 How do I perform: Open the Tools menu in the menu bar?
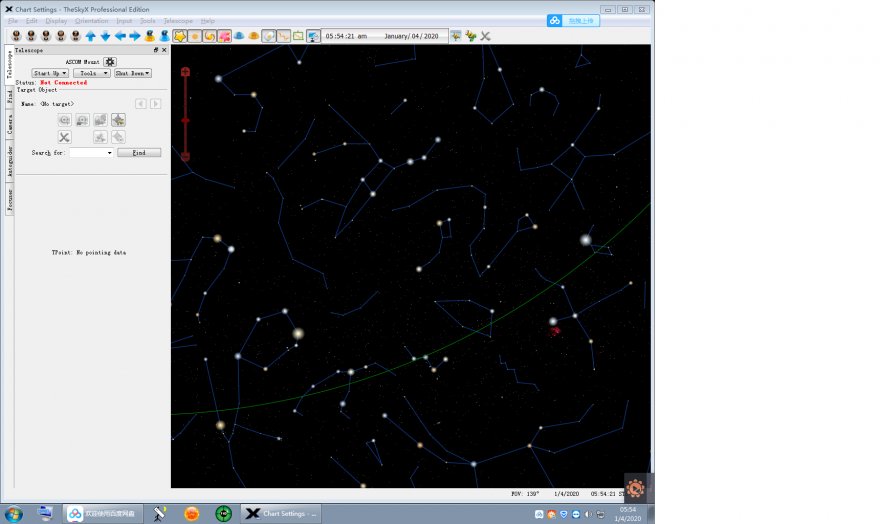(x=148, y=21)
